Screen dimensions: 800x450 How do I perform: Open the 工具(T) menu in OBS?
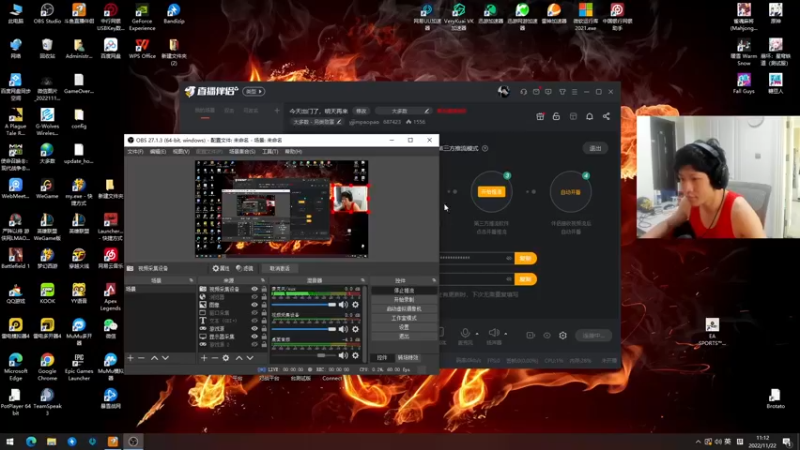coord(270,152)
